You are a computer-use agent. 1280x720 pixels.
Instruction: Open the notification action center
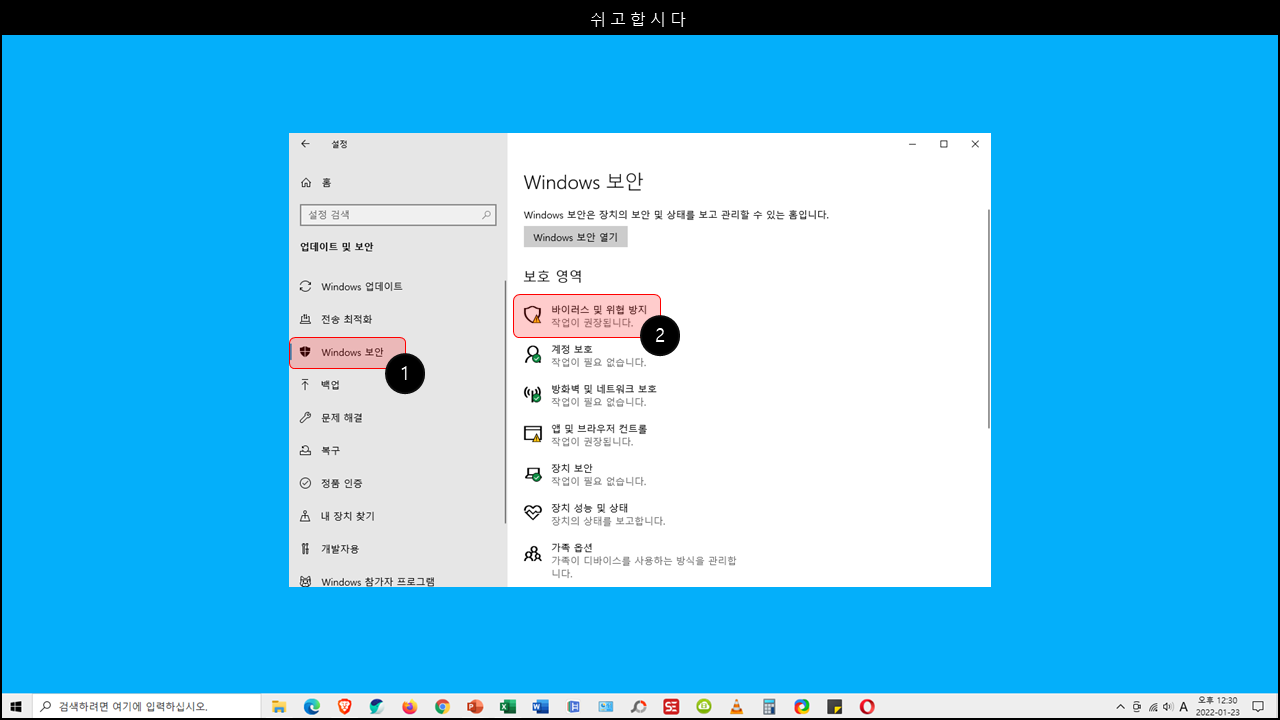1258,706
